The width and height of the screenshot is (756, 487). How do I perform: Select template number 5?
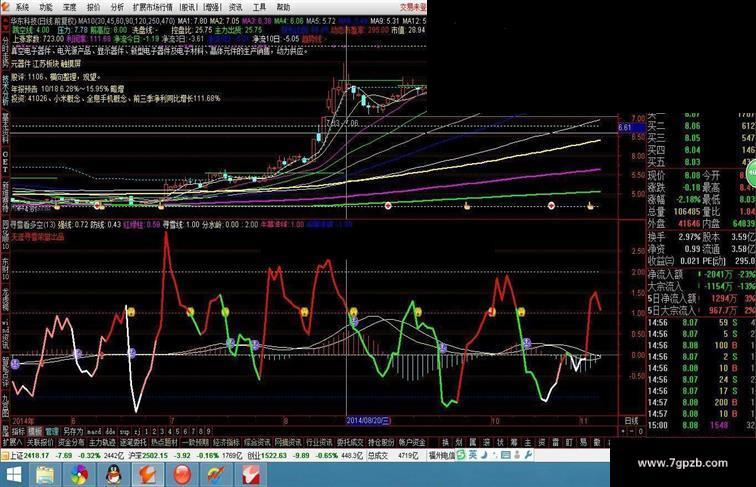pyautogui.click(x=177, y=431)
